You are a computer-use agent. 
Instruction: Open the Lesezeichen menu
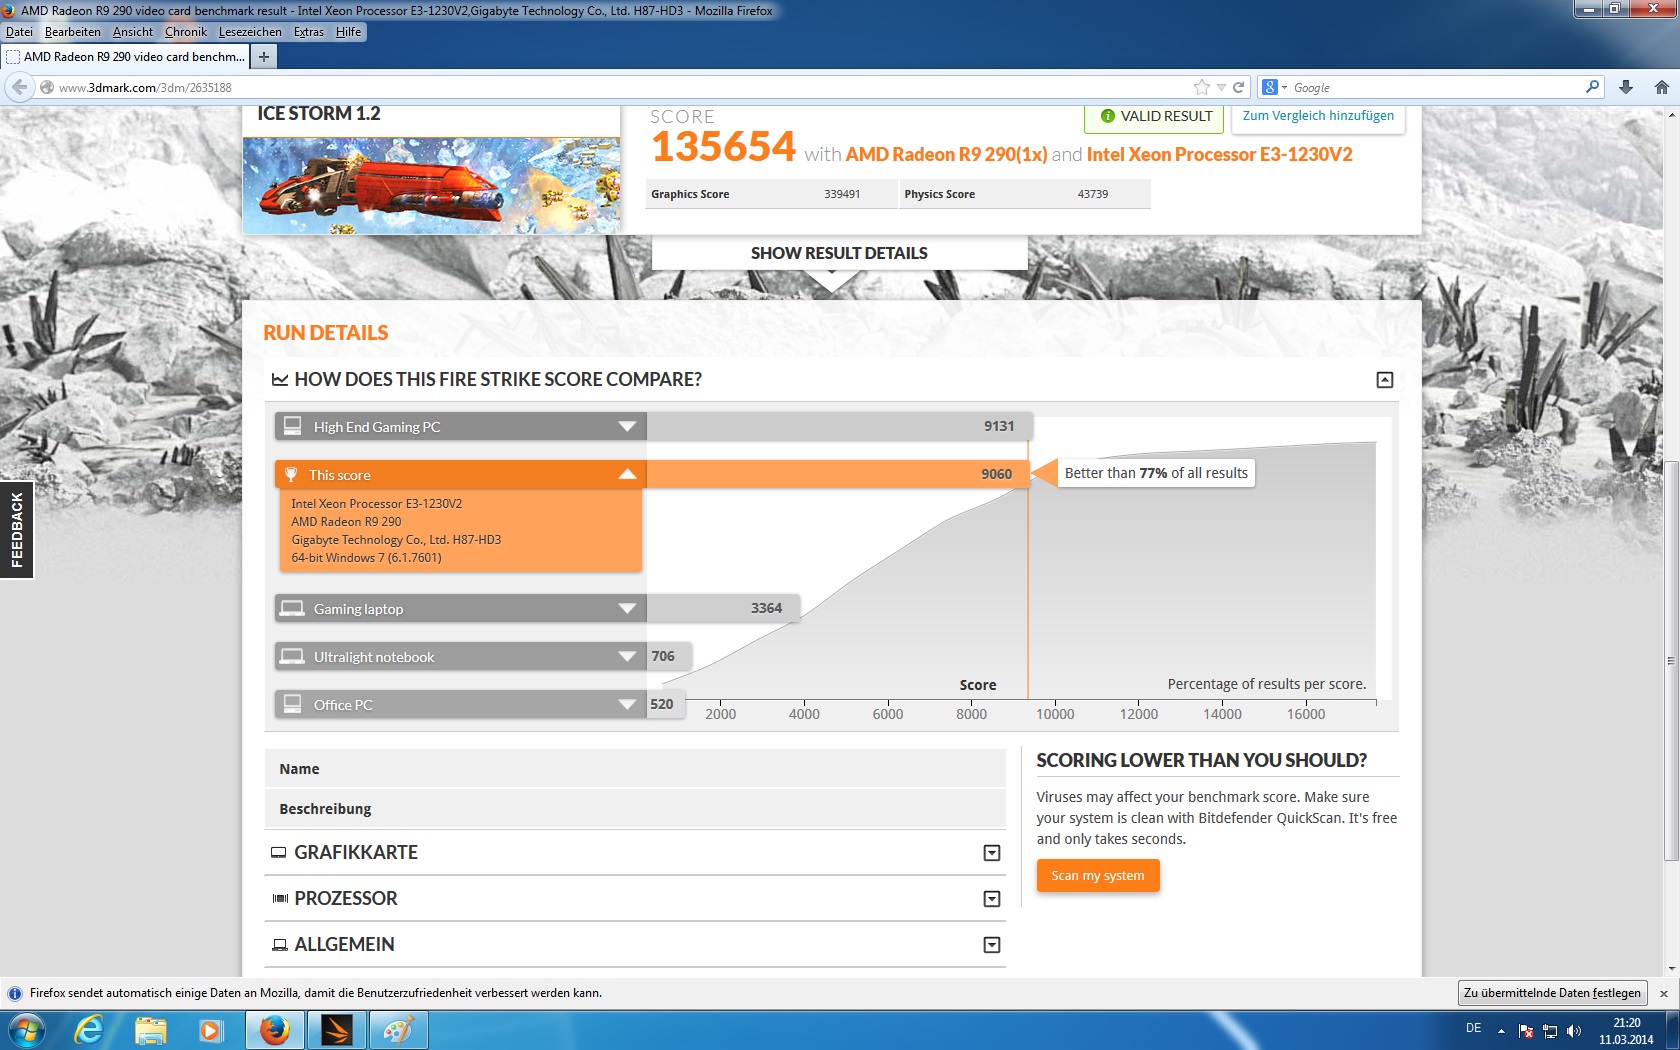pos(250,32)
